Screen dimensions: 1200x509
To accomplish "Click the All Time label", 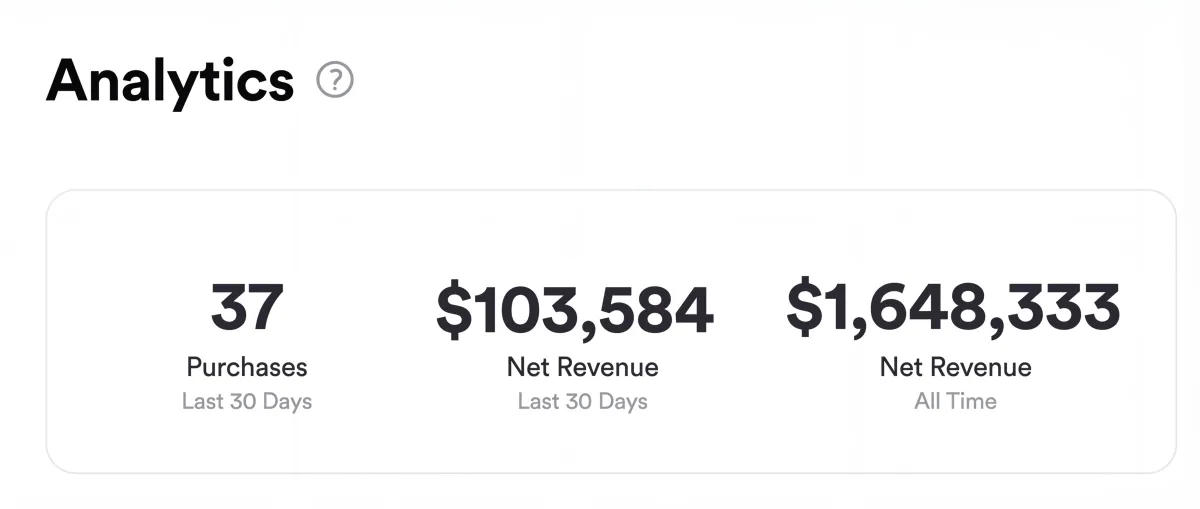I will (x=955, y=402).
